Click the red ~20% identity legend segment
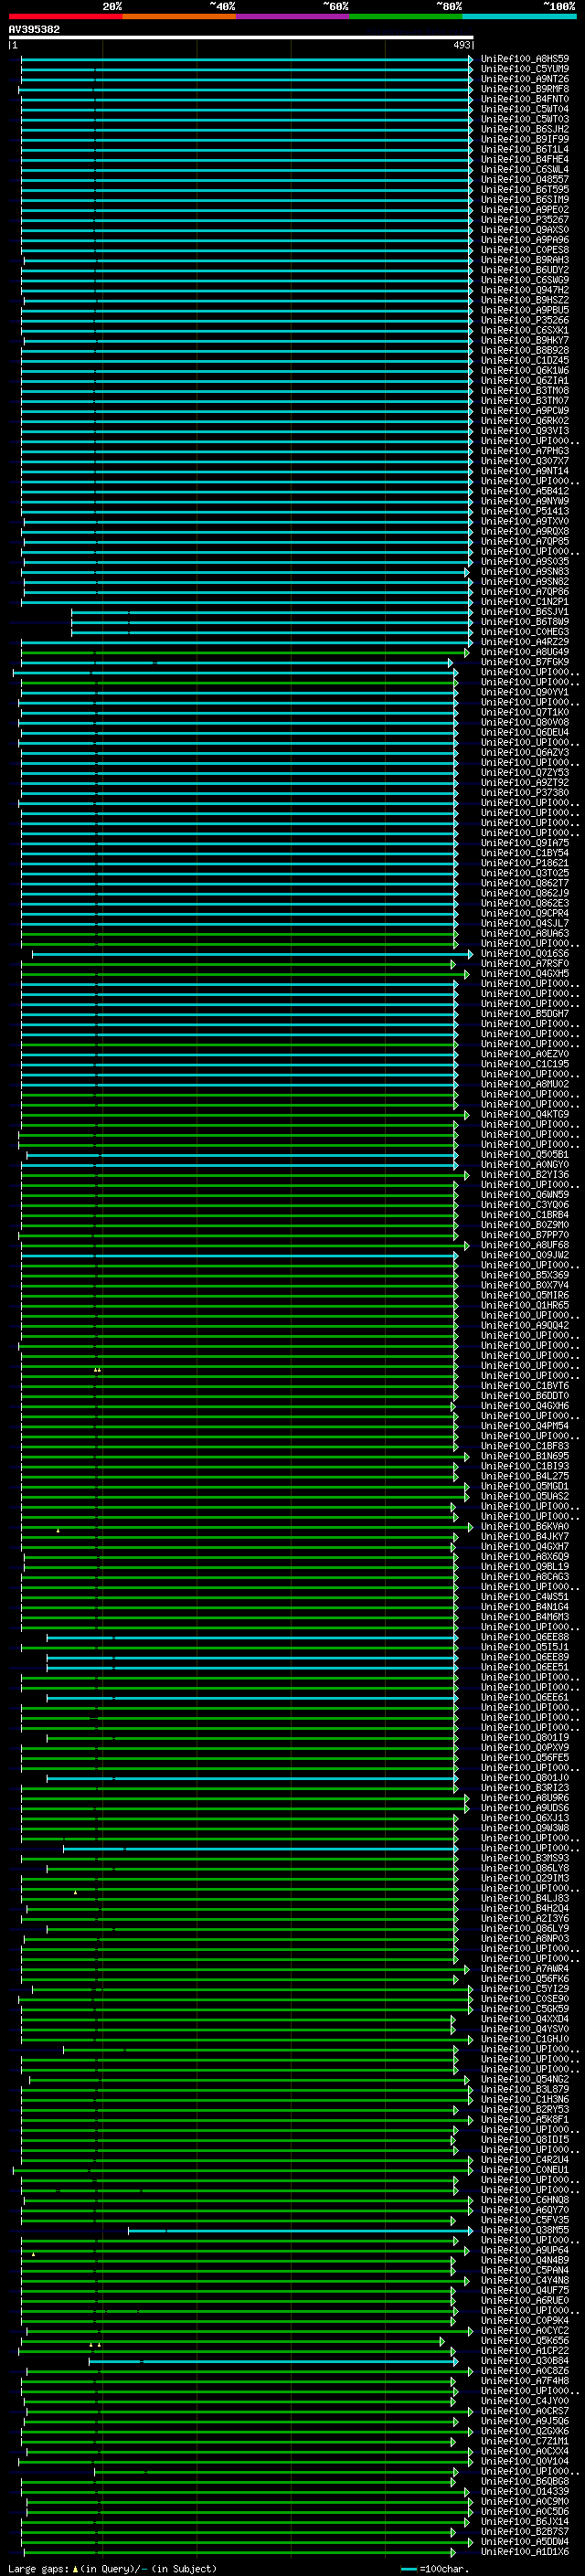Image resolution: width=585 pixels, height=2576 pixels. coord(65,16)
